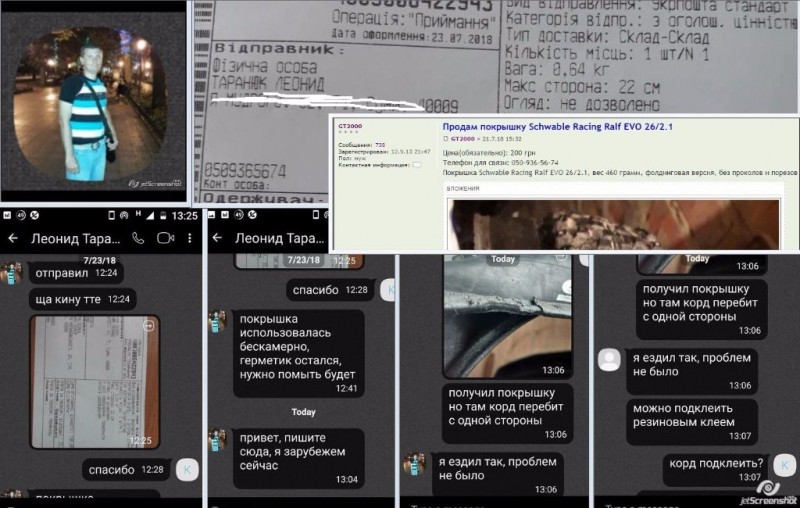Click the purple GT2000 username in forum sidebar
This screenshot has height=508, width=800.
click(350, 127)
